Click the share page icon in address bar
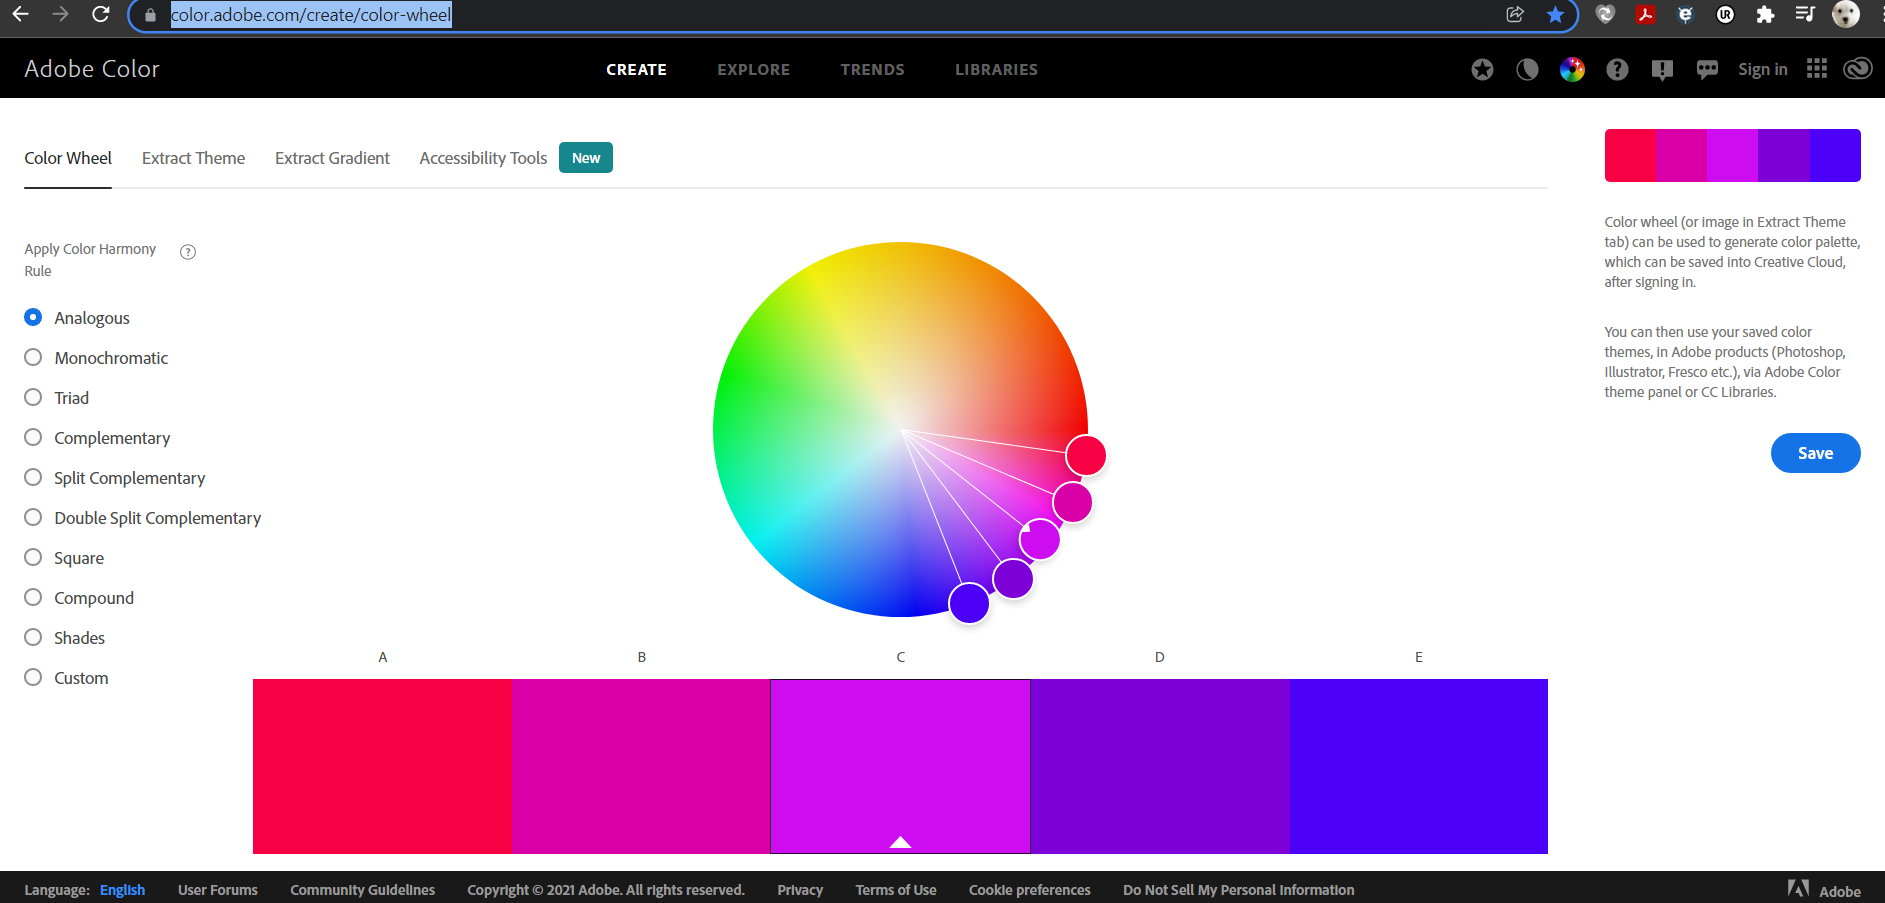Image resolution: width=1885 pixels, height=903 pixels. pyautogui.click(x=1515, y=14)
